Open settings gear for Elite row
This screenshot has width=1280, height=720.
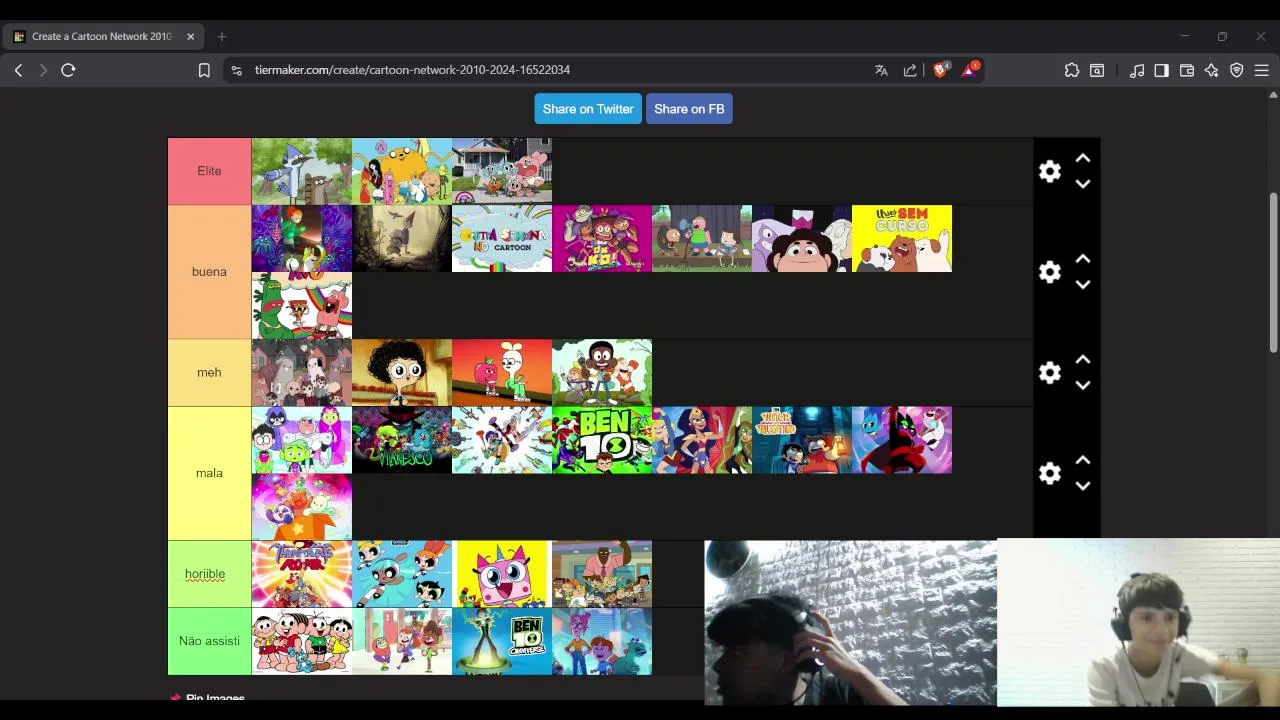[x=1049, y=171]
